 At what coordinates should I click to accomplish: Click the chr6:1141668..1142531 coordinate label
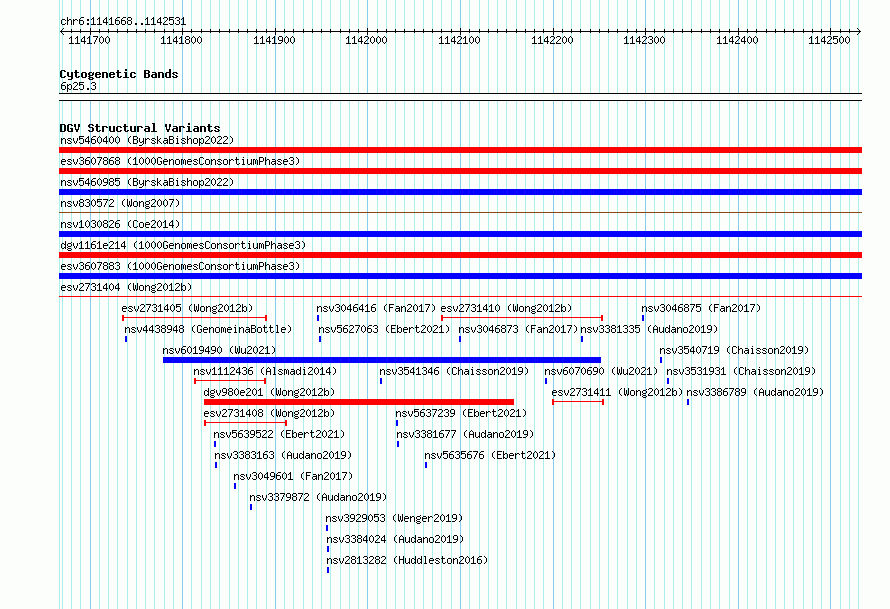(x=123, y=22)
